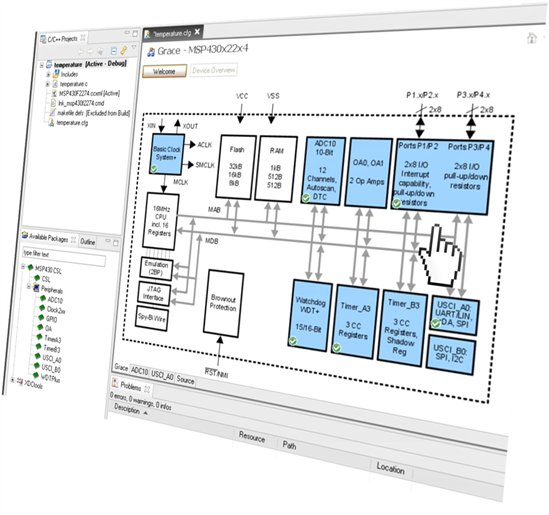Click the Ports P3/P4 block
Image resolution: width=549 pixels, height=515 pixels.
tap(467, 176)
